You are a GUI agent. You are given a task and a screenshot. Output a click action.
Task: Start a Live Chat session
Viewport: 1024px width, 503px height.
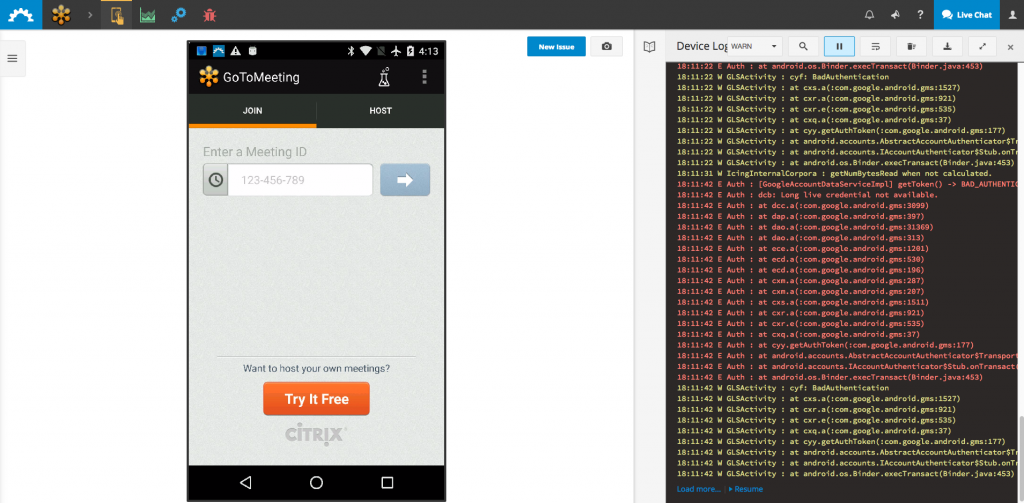(x=967, y=14)
